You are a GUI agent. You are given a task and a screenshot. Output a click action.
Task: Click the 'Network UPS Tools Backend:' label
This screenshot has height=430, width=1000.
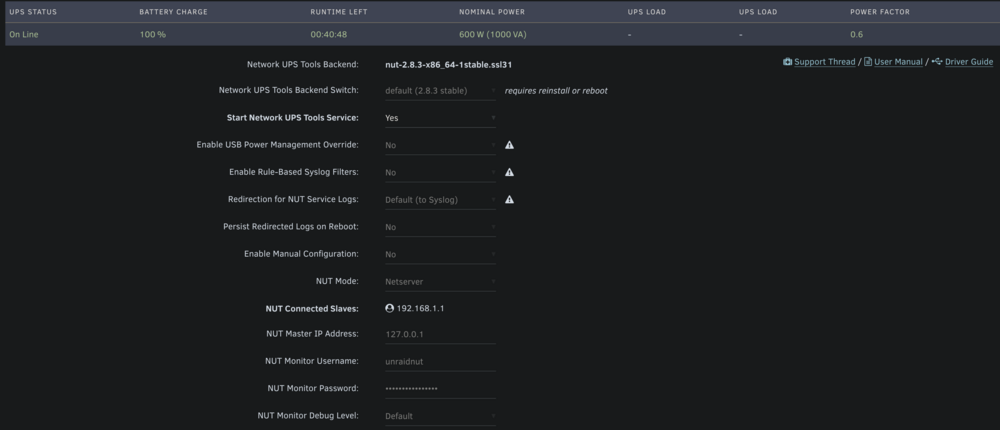click(303, 64)
